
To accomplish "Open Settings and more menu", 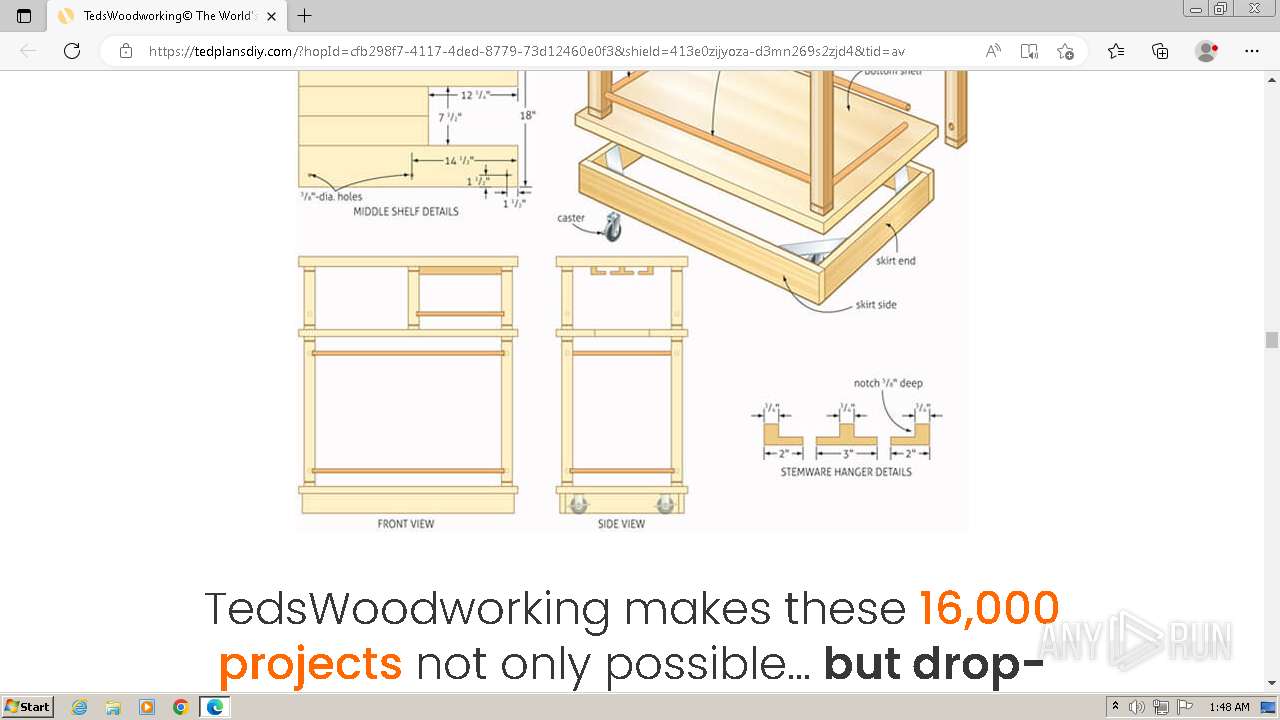I will pyautogui.click(x=1252, y=51).
